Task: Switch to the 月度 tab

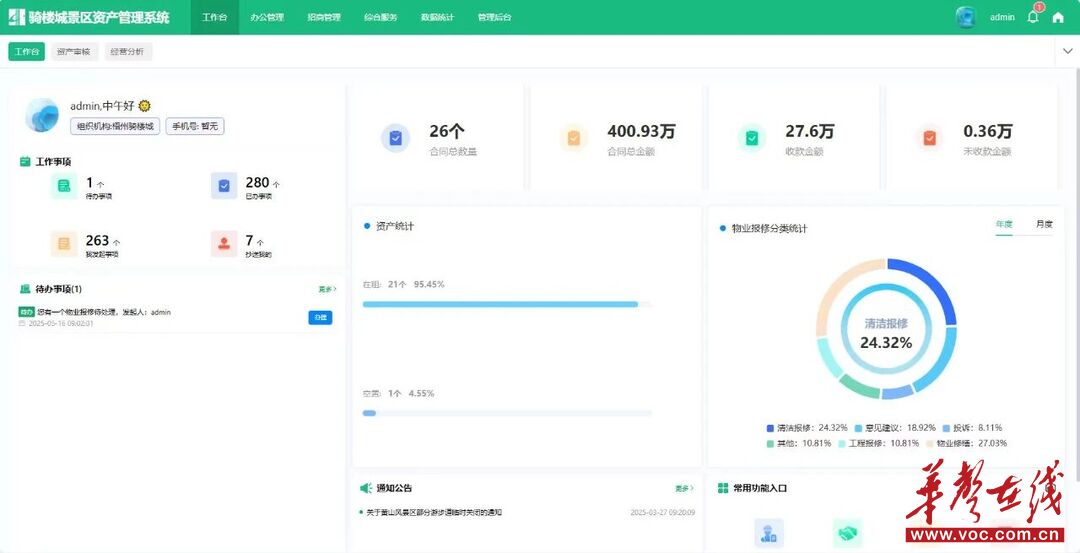Action: pos(1044,224)
